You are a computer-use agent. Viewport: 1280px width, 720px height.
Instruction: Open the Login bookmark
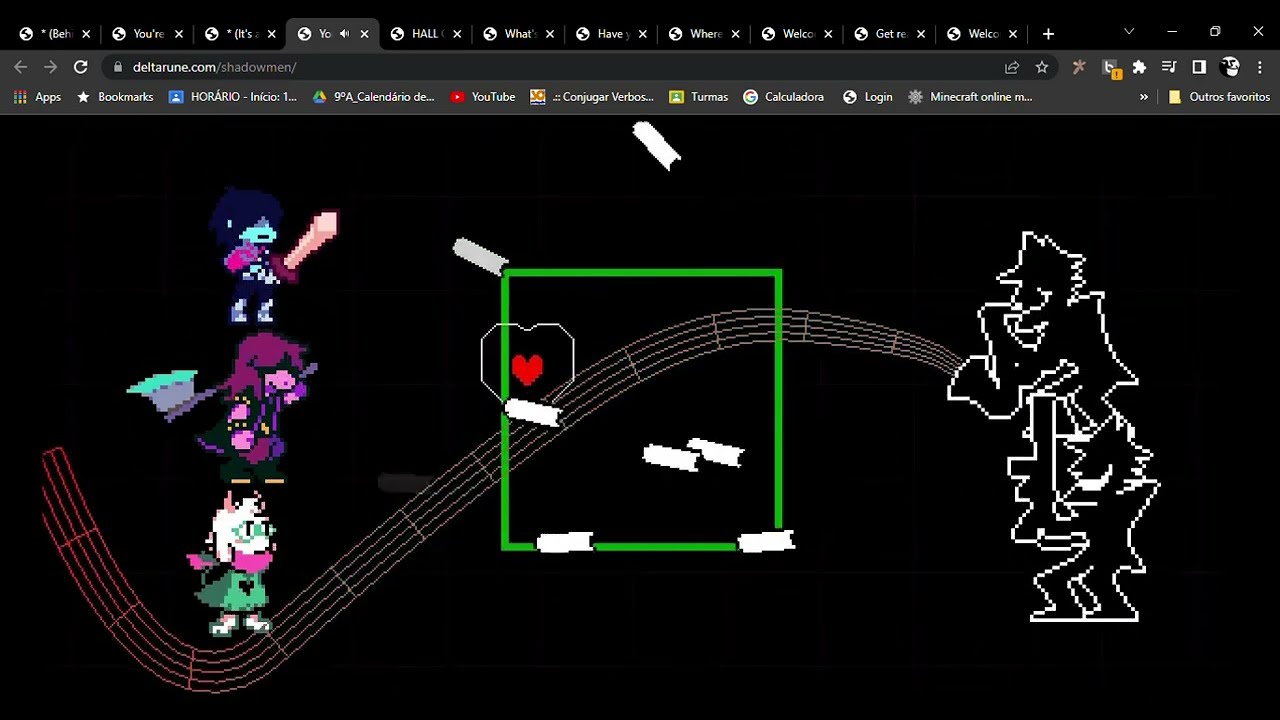[x=868, y=97]
